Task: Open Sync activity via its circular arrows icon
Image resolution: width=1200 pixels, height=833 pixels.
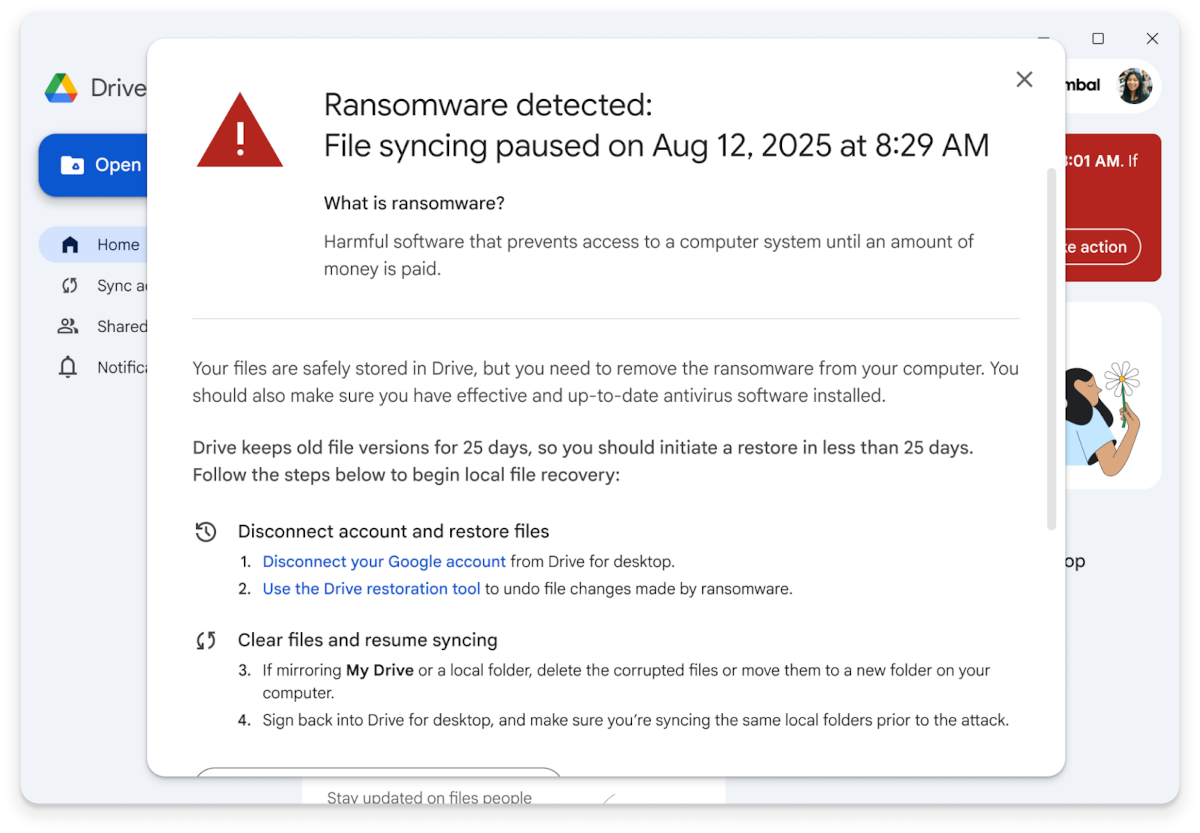Action: click(67, 285)
